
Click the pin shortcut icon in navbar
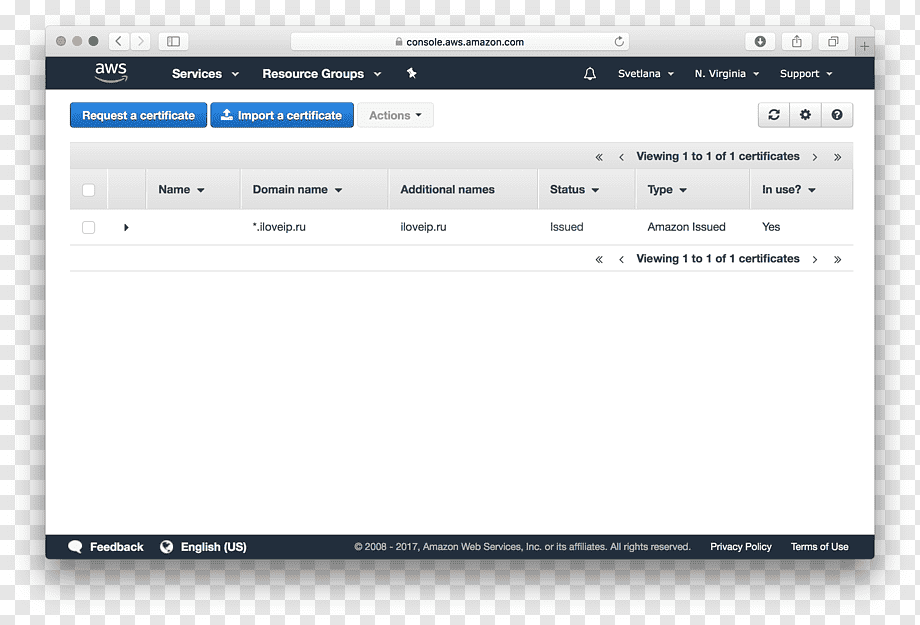pyautogui.click(x=411, y=73)
